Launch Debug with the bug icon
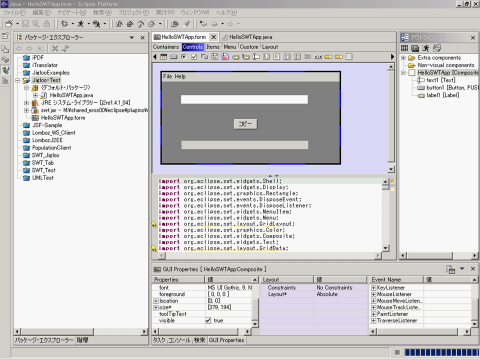The image size is (480, 360). tap(64, 24)
